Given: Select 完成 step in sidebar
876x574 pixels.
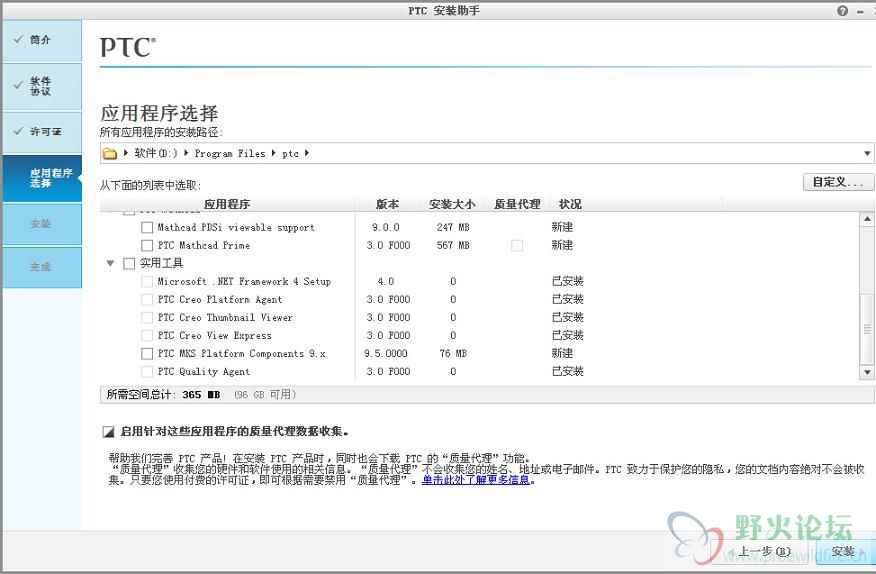Looking at the screenshot, I should (x=42, y=267).
